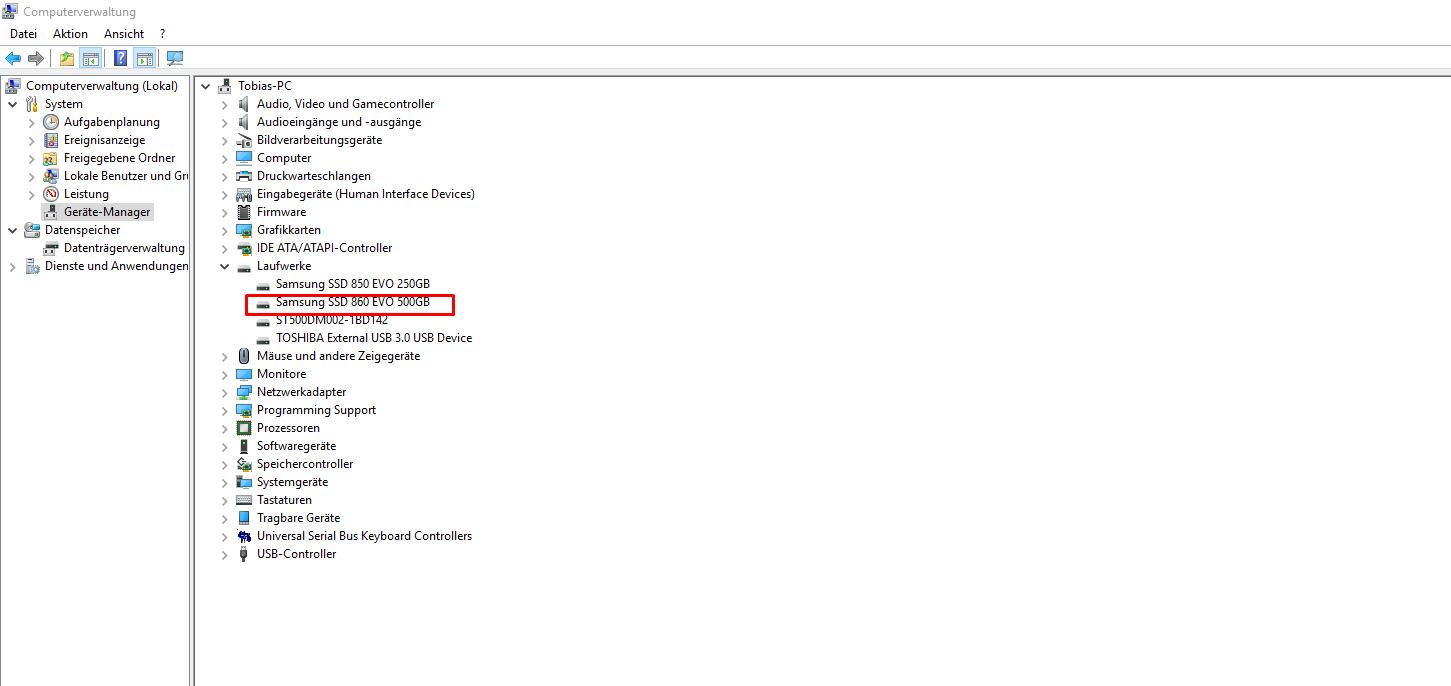Click the Datenträgerverwaltung disk icon
Image resolution: width=1451 pixels, height=686 pixels.
point(51,248)
